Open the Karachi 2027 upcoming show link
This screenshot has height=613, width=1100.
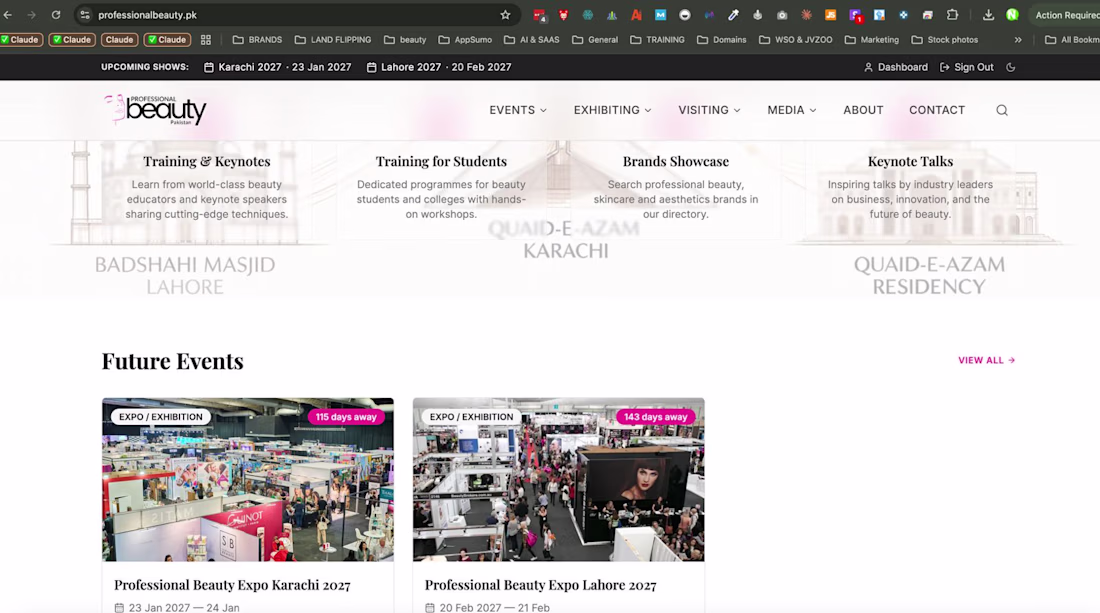[x=277, y=67]
